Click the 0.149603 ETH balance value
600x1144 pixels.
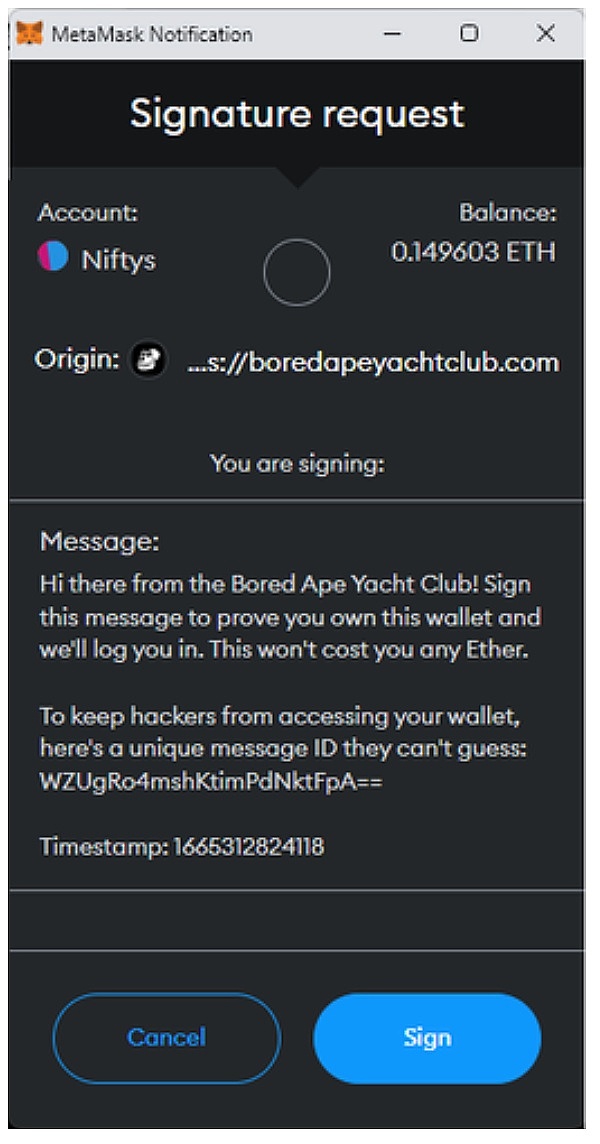tap(474, 252)
